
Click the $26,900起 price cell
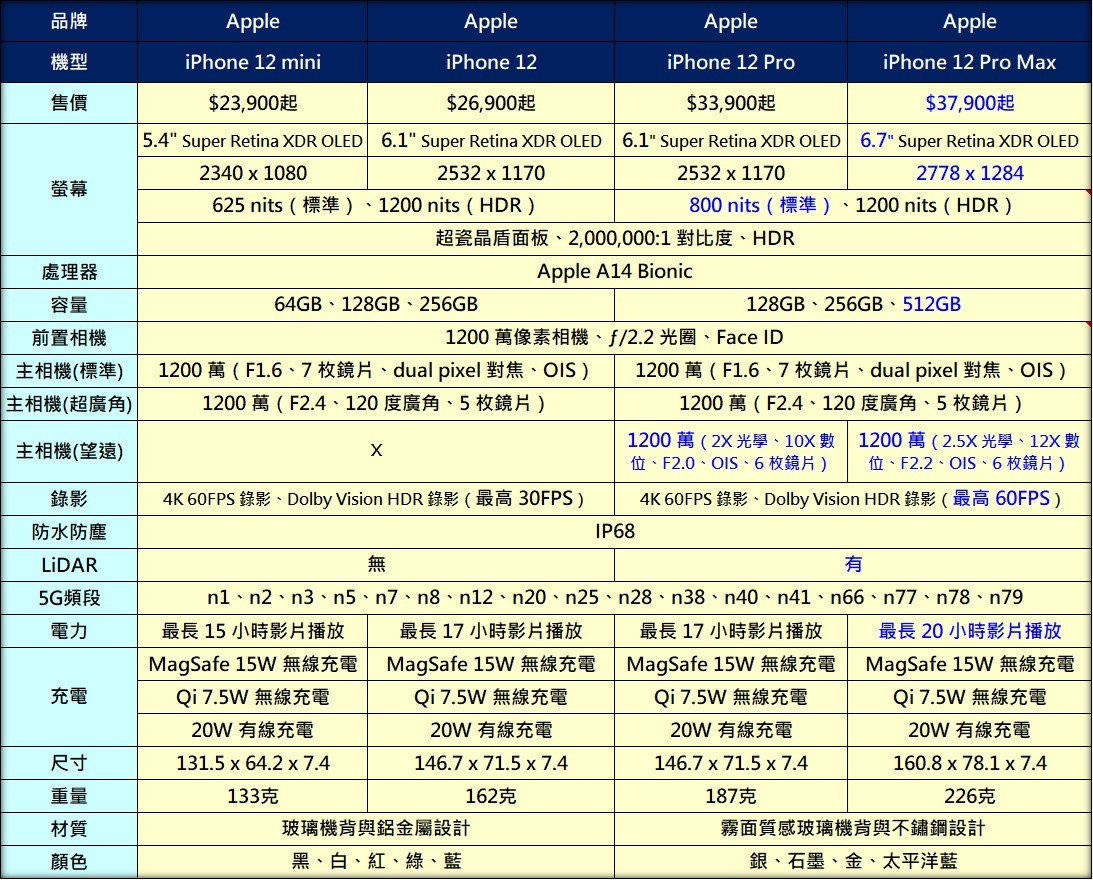pyautogui.click(x=491, y=103)
